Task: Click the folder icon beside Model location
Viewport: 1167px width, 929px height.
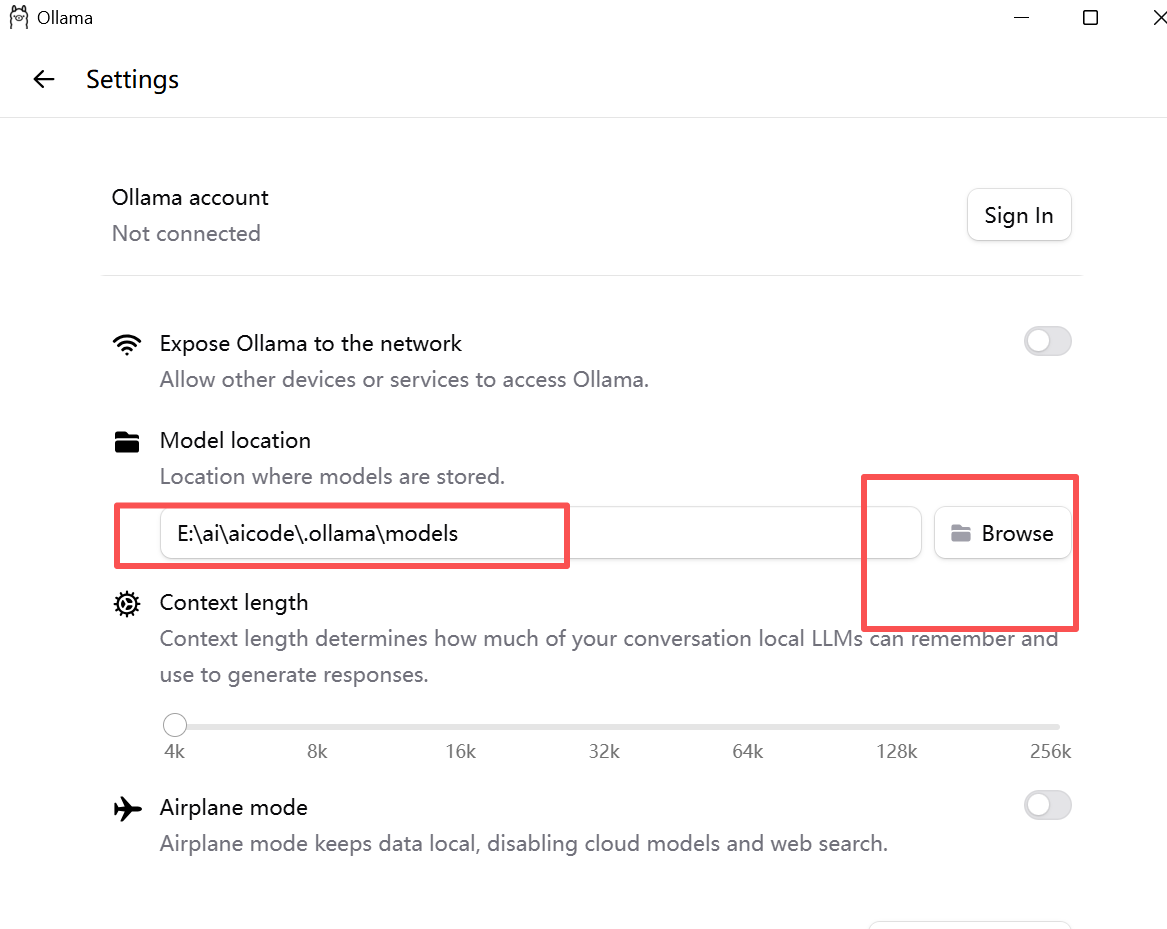Action: [127, 441]
